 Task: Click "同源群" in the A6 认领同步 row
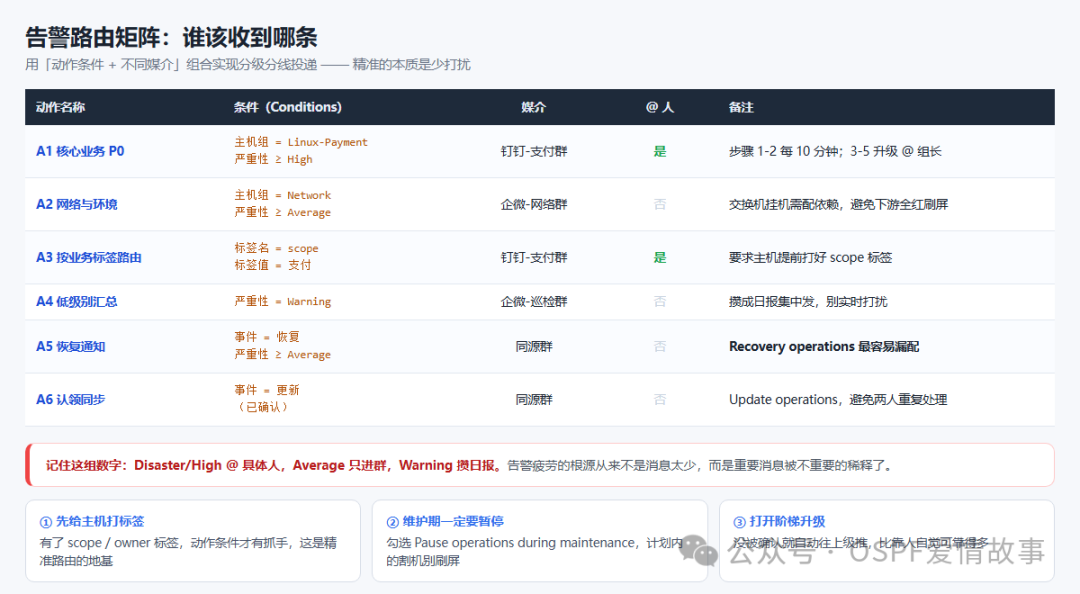point(534,400)
